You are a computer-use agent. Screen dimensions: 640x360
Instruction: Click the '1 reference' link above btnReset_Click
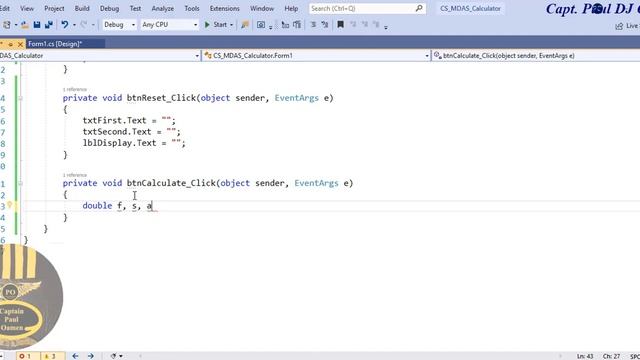coord(75,89)
